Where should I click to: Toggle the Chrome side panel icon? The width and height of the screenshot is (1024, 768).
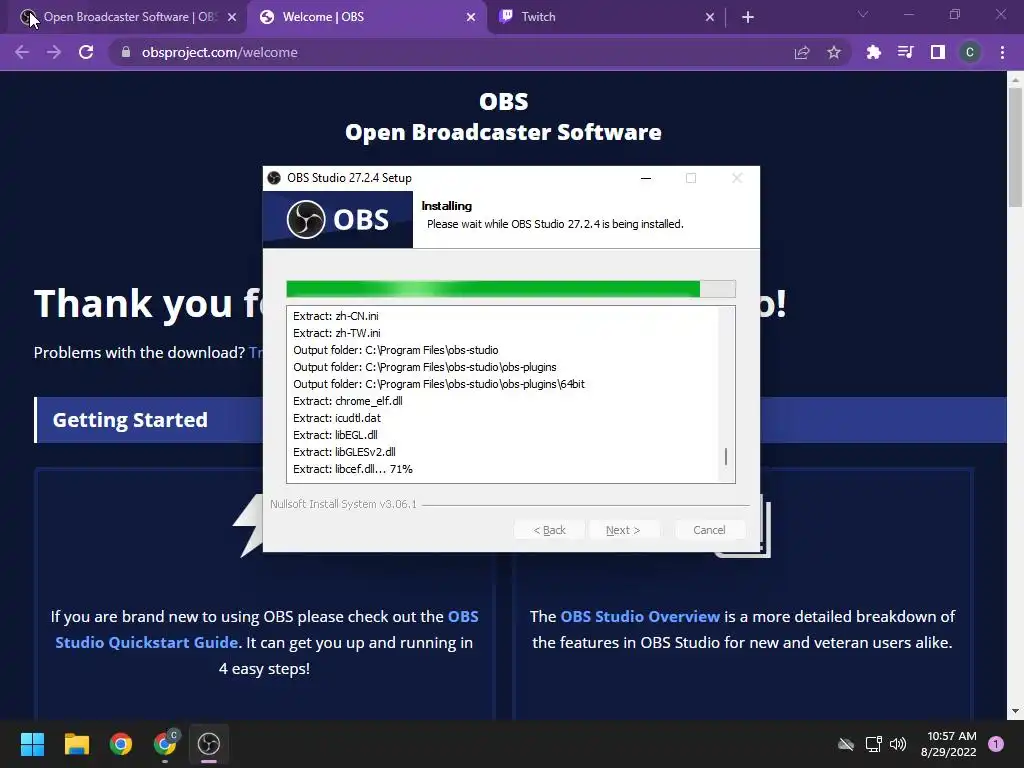(x=938, y=52)
